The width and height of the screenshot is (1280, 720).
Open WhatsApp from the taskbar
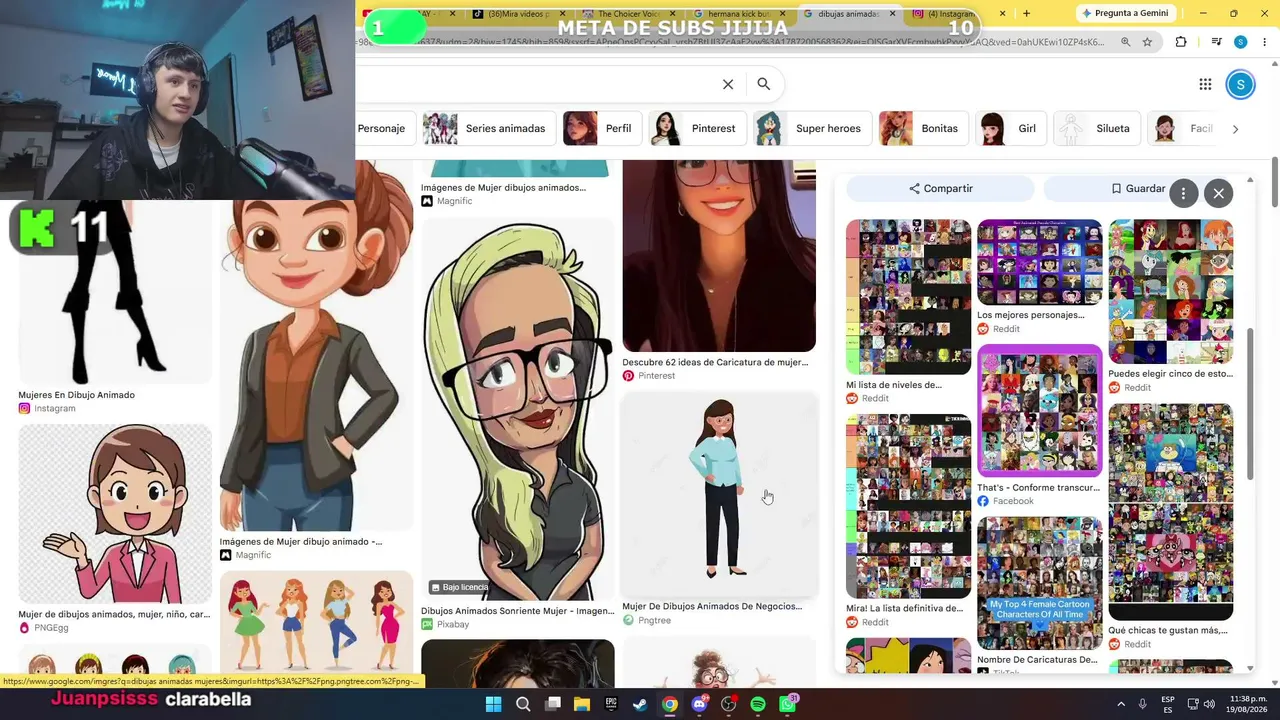click(x=788, y=704)
